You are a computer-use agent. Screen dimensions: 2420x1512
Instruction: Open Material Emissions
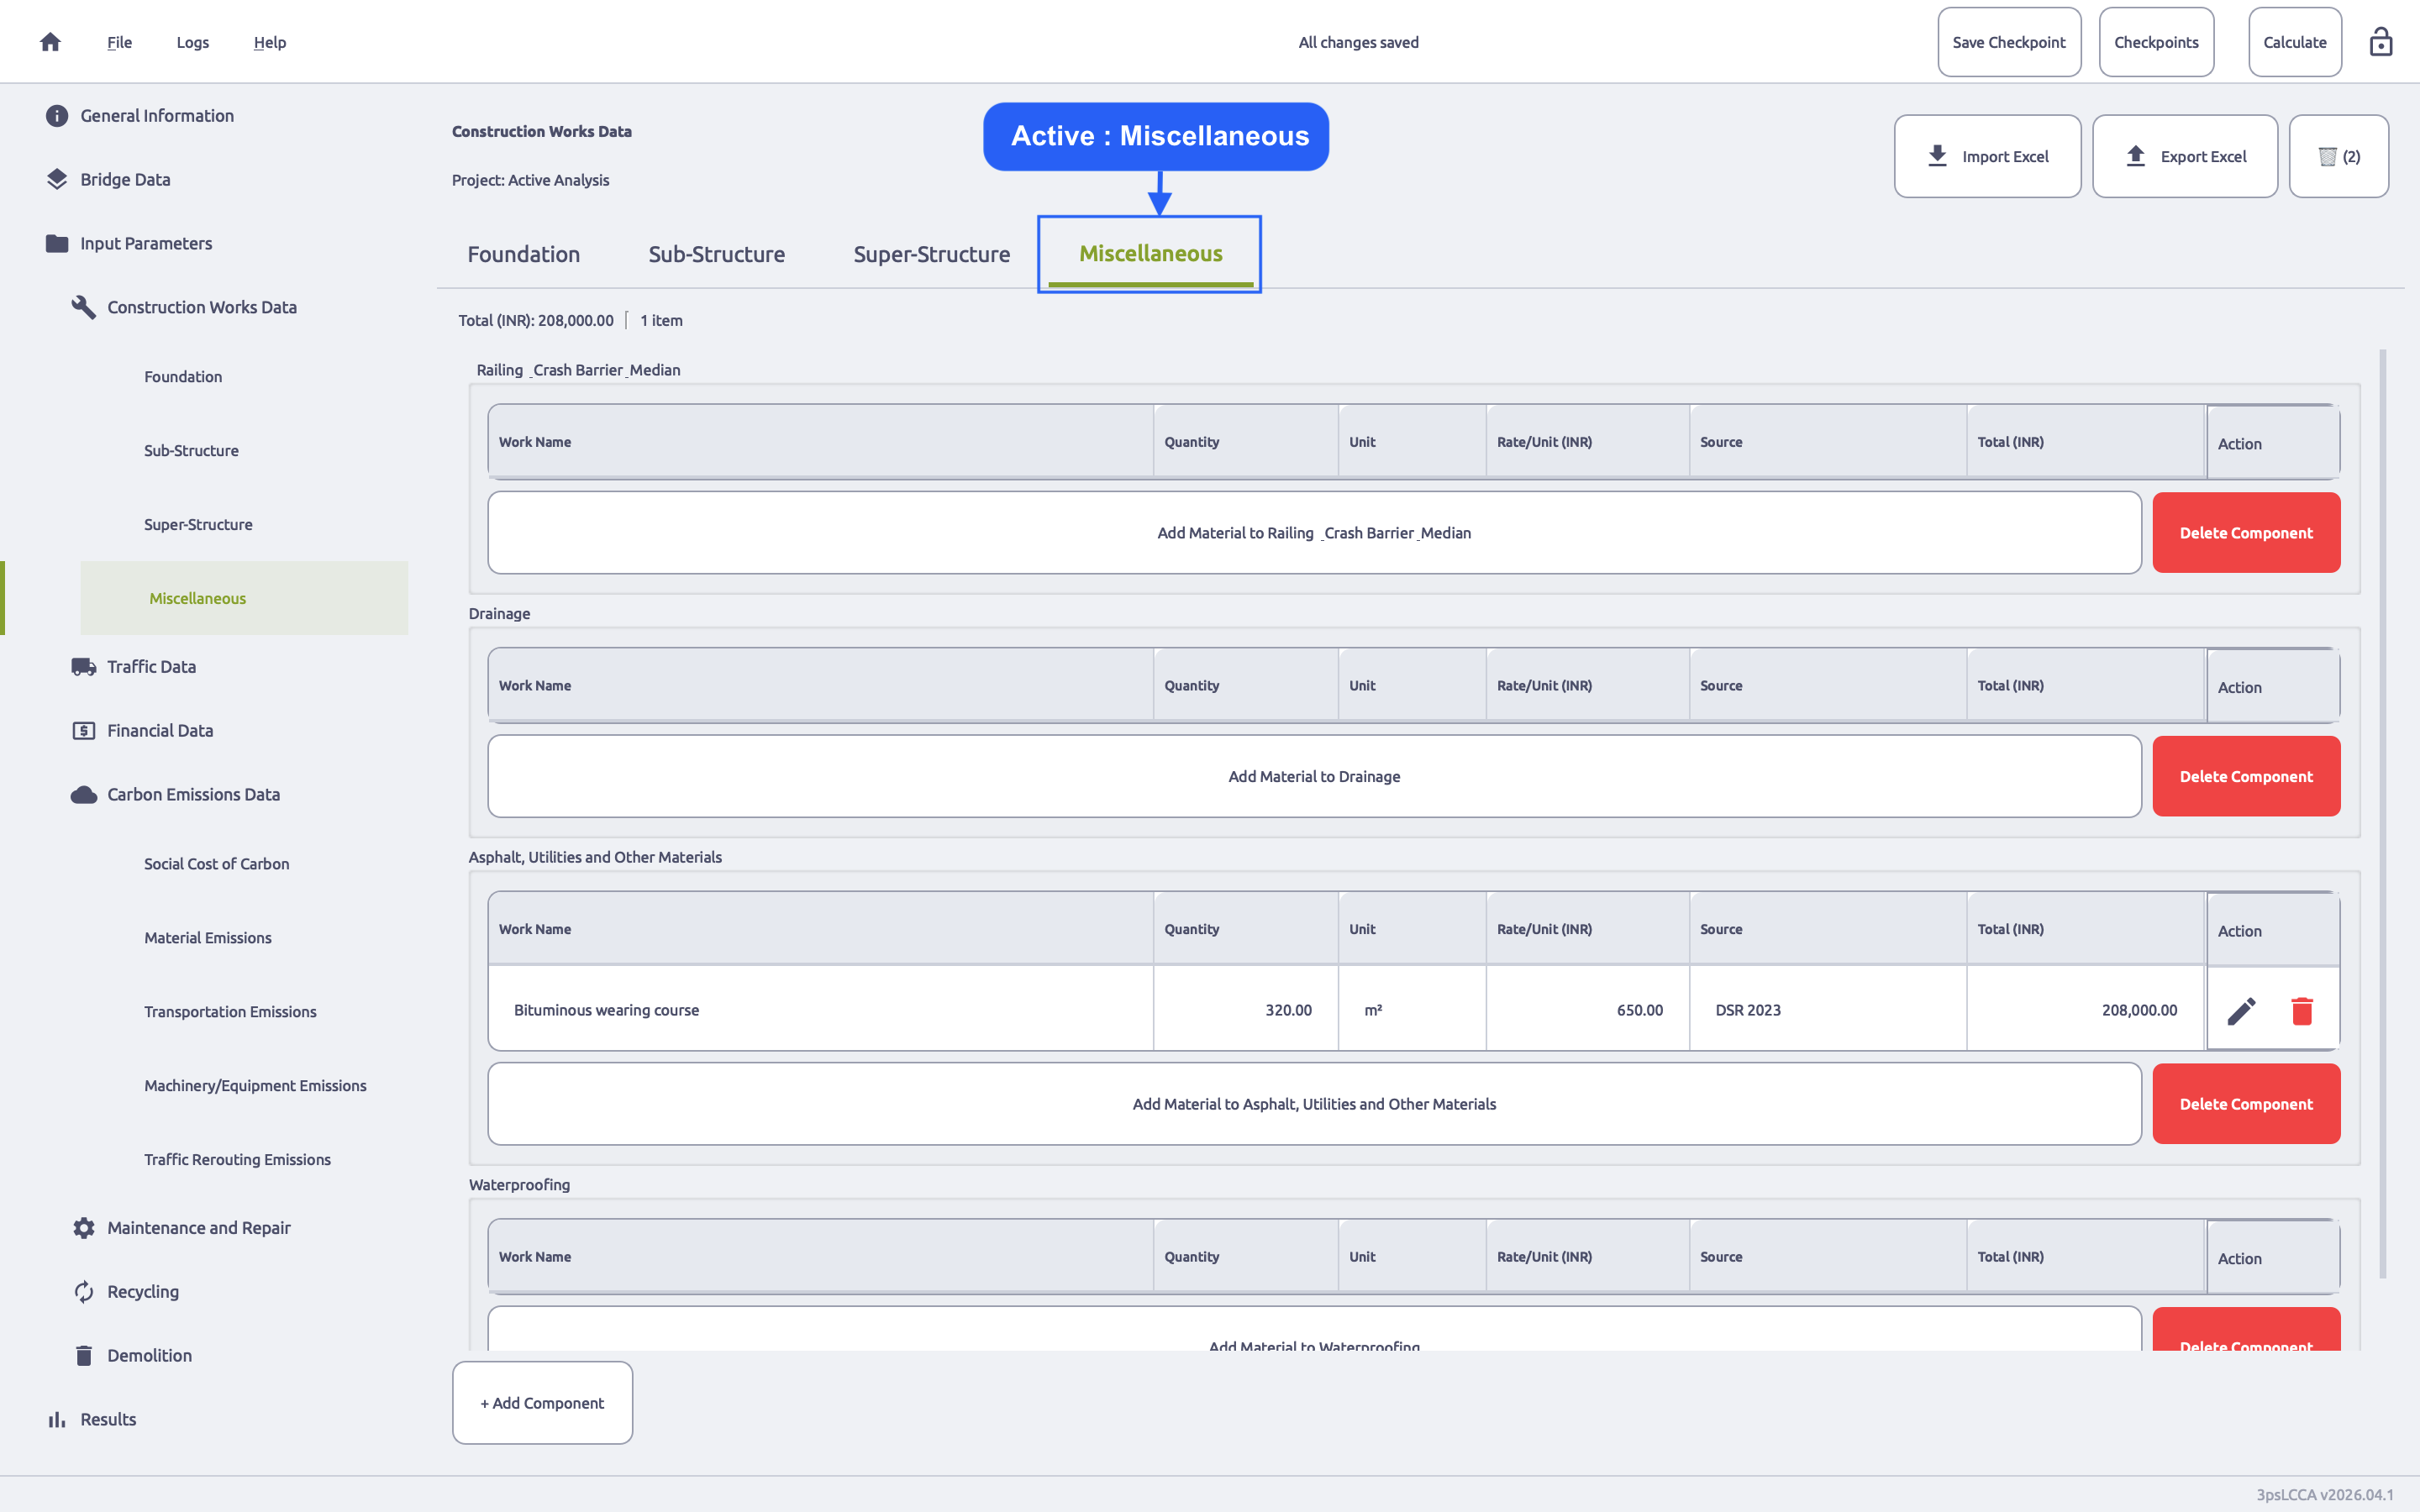[x=208, y=938]
